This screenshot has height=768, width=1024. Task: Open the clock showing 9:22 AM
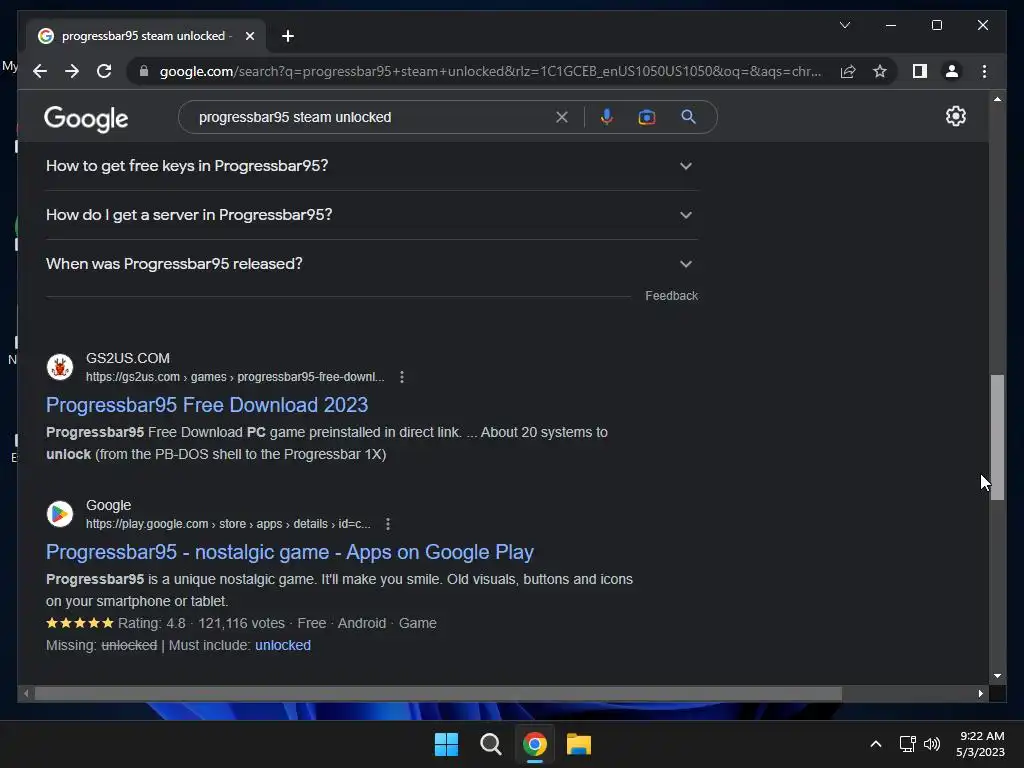[981, 744]
